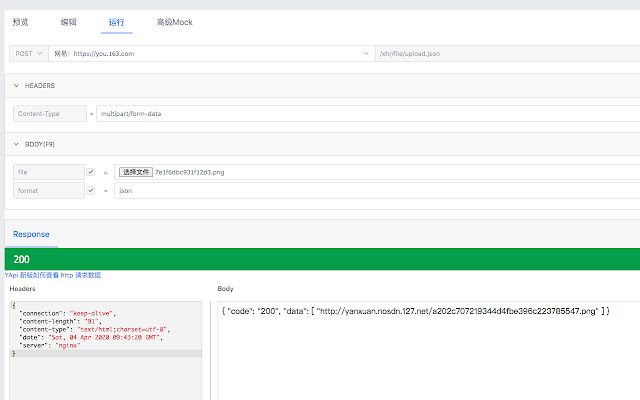The image size is (640, 400).
Task: Click the format value field containing json
Action: (370, 190)
